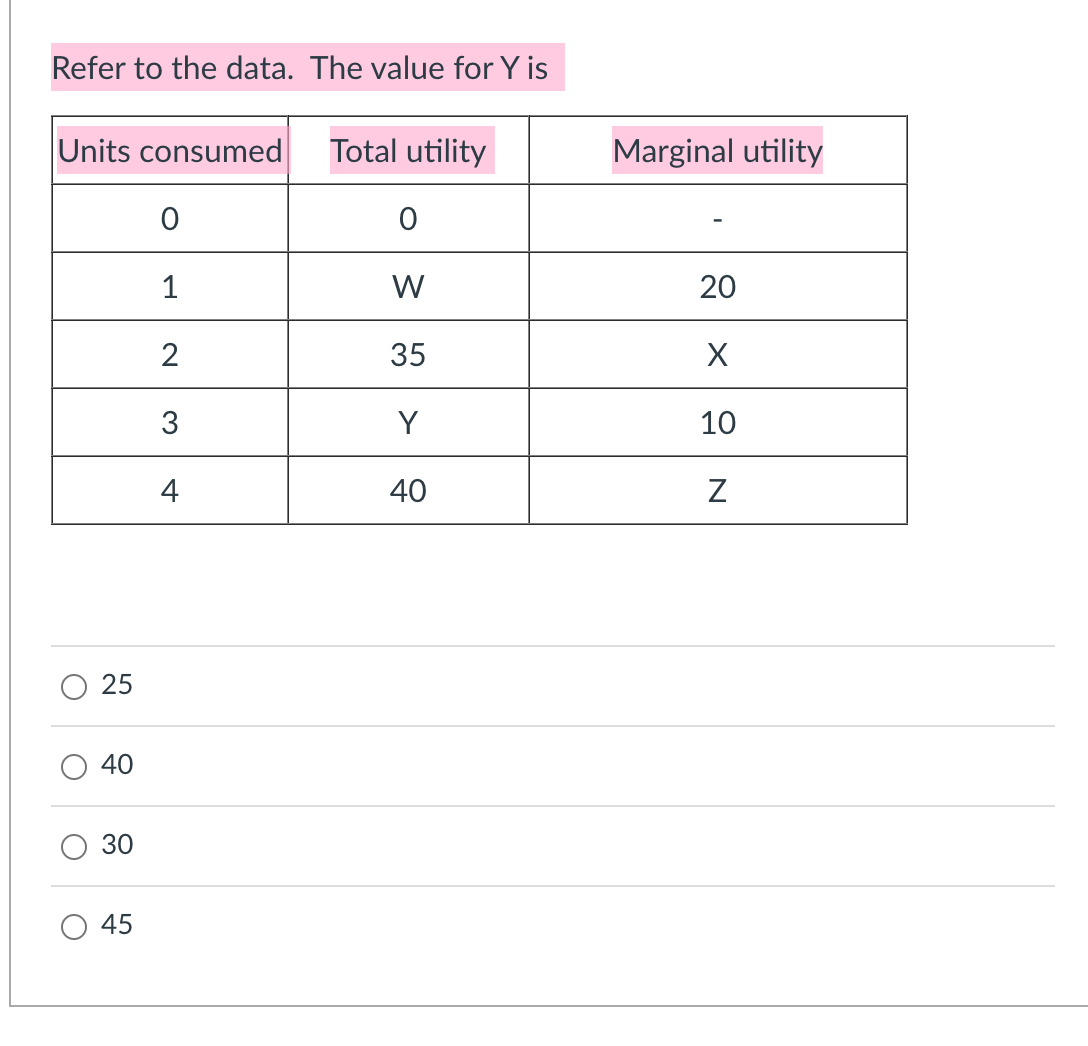
Task: Click the units consumed value 4
Action: pos(168,490)
